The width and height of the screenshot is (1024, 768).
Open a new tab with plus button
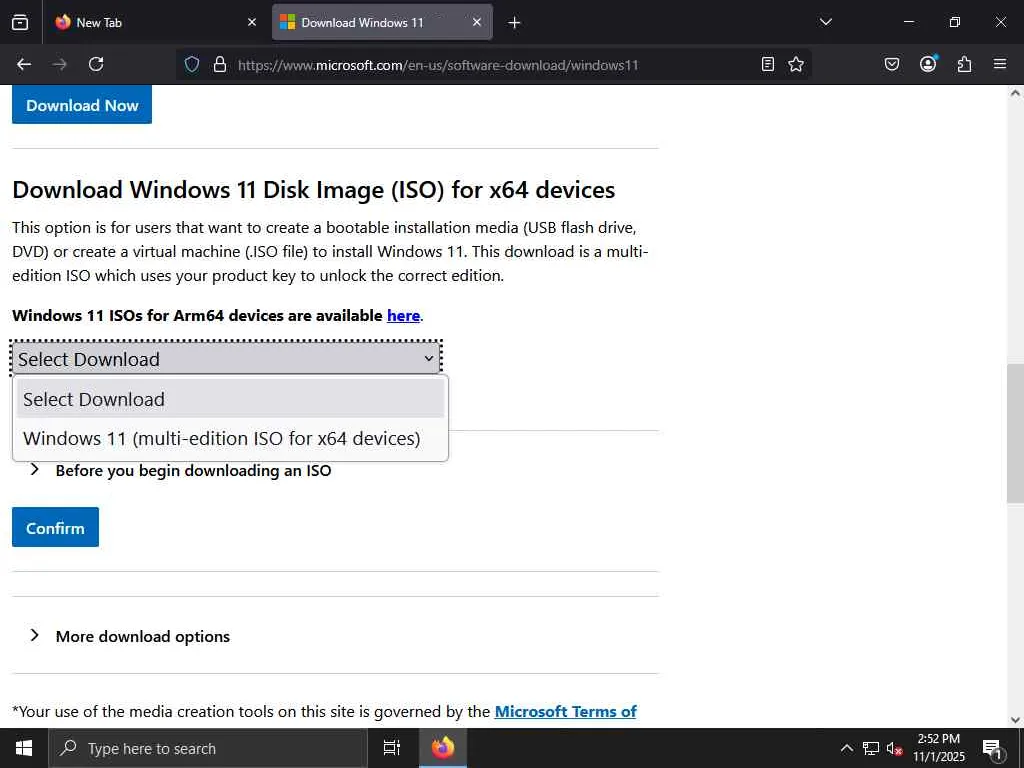click(x=514, y=22)
